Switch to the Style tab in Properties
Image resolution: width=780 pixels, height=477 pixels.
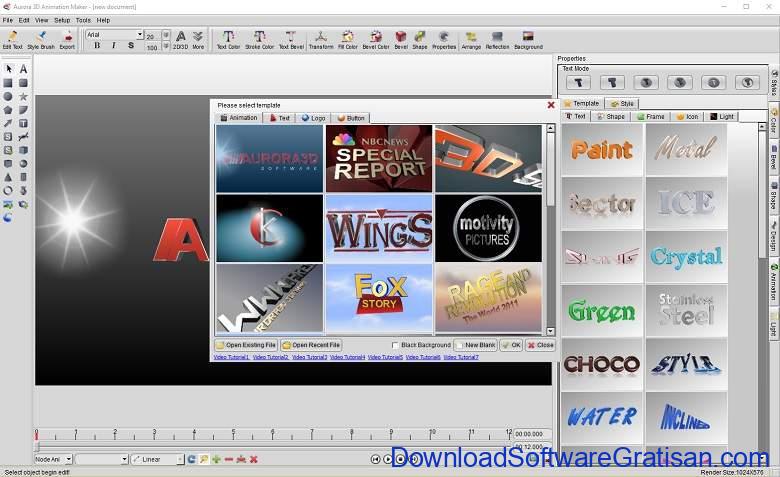(x=622, y=103)
